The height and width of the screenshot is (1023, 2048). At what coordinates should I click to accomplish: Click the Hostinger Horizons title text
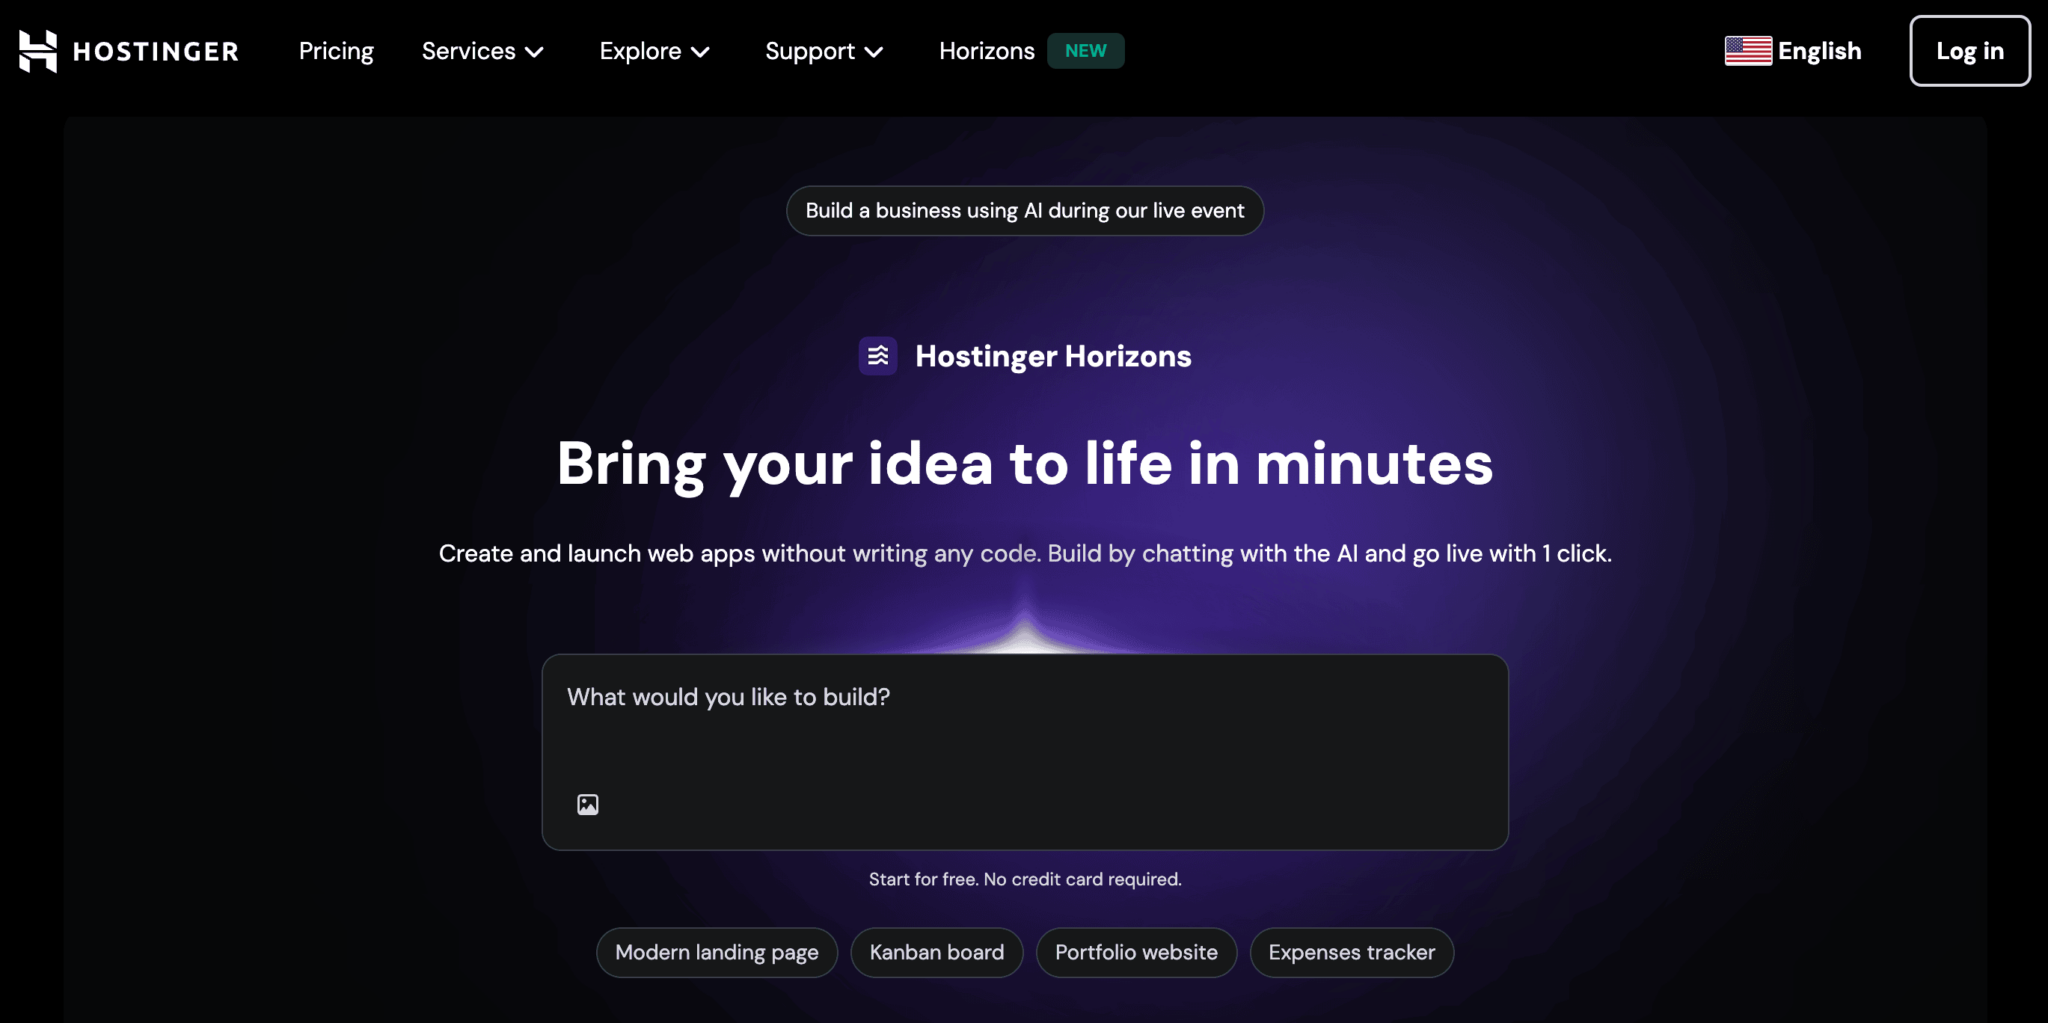point(1053,356)
